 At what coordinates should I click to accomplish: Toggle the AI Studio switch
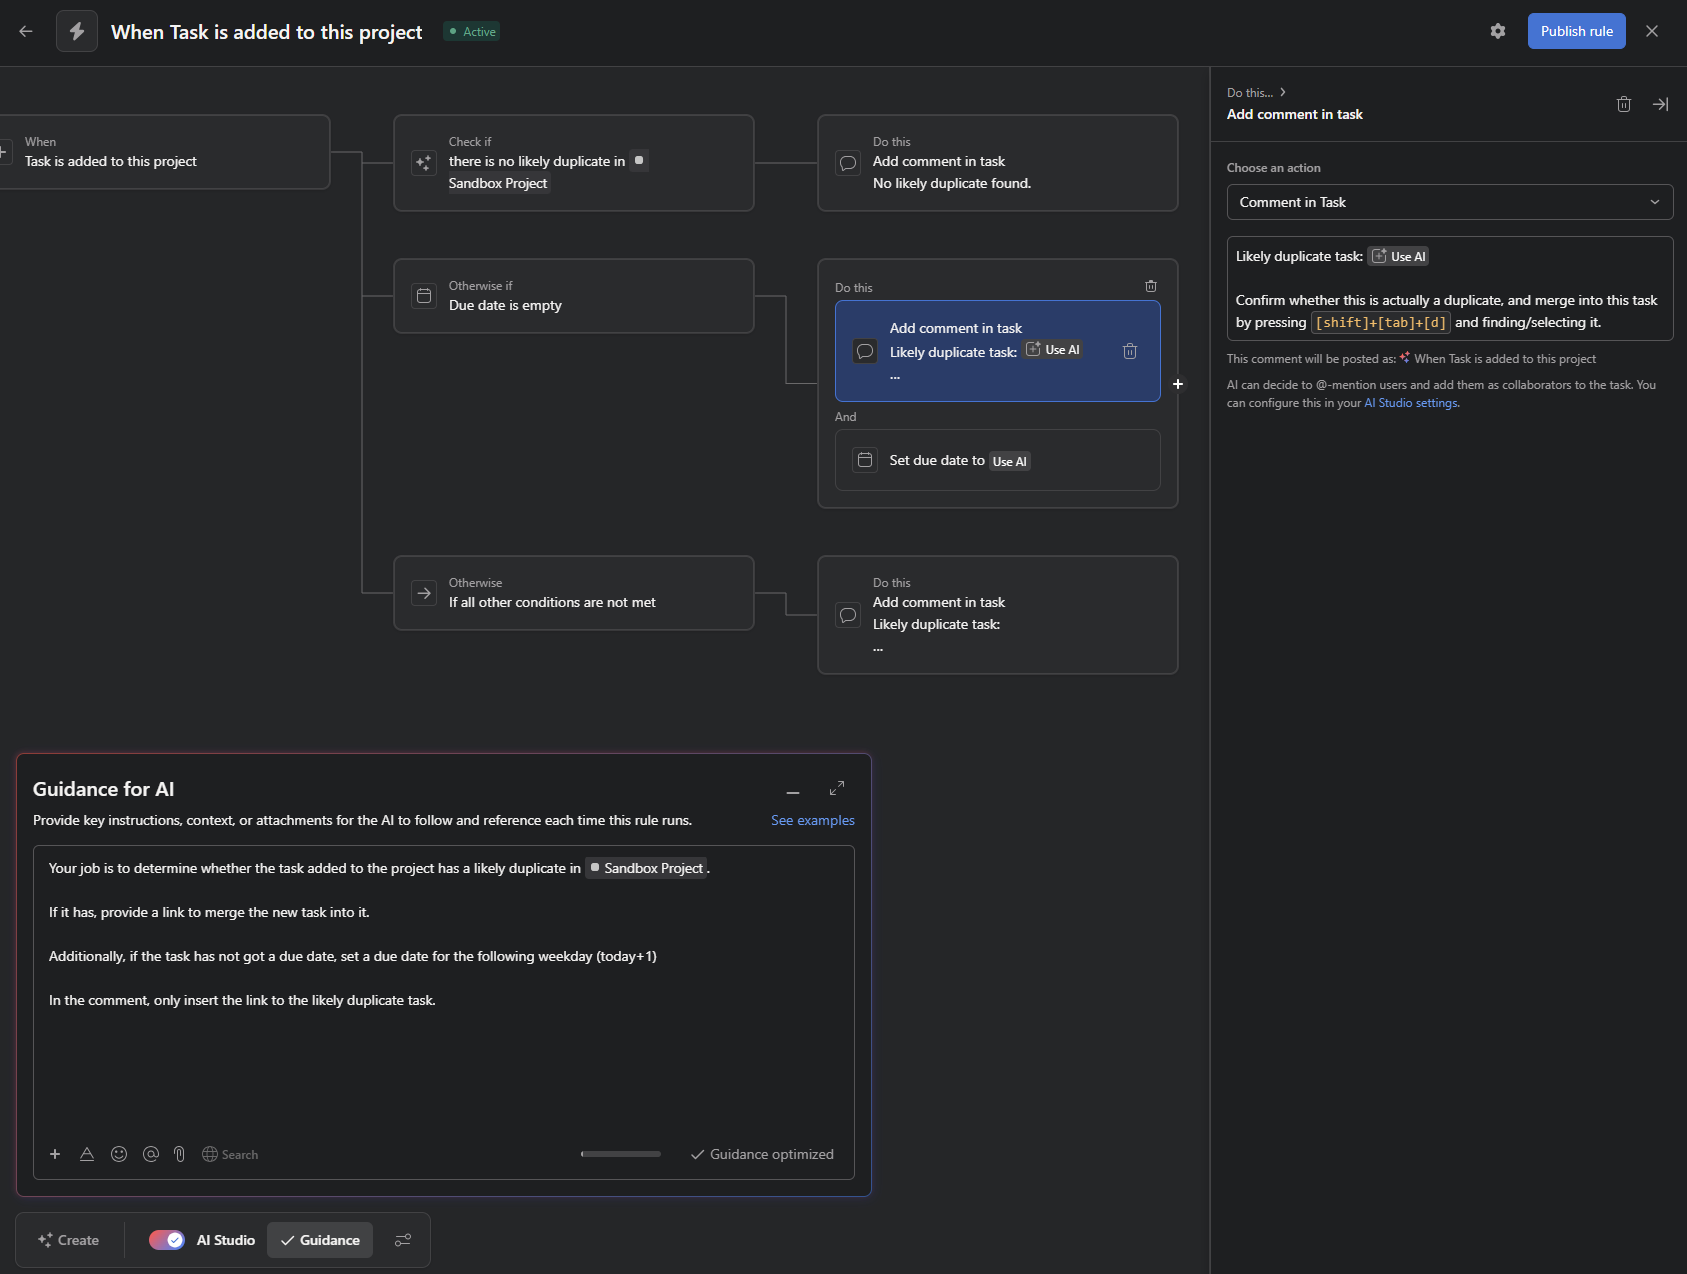[x=167, y=1240]
